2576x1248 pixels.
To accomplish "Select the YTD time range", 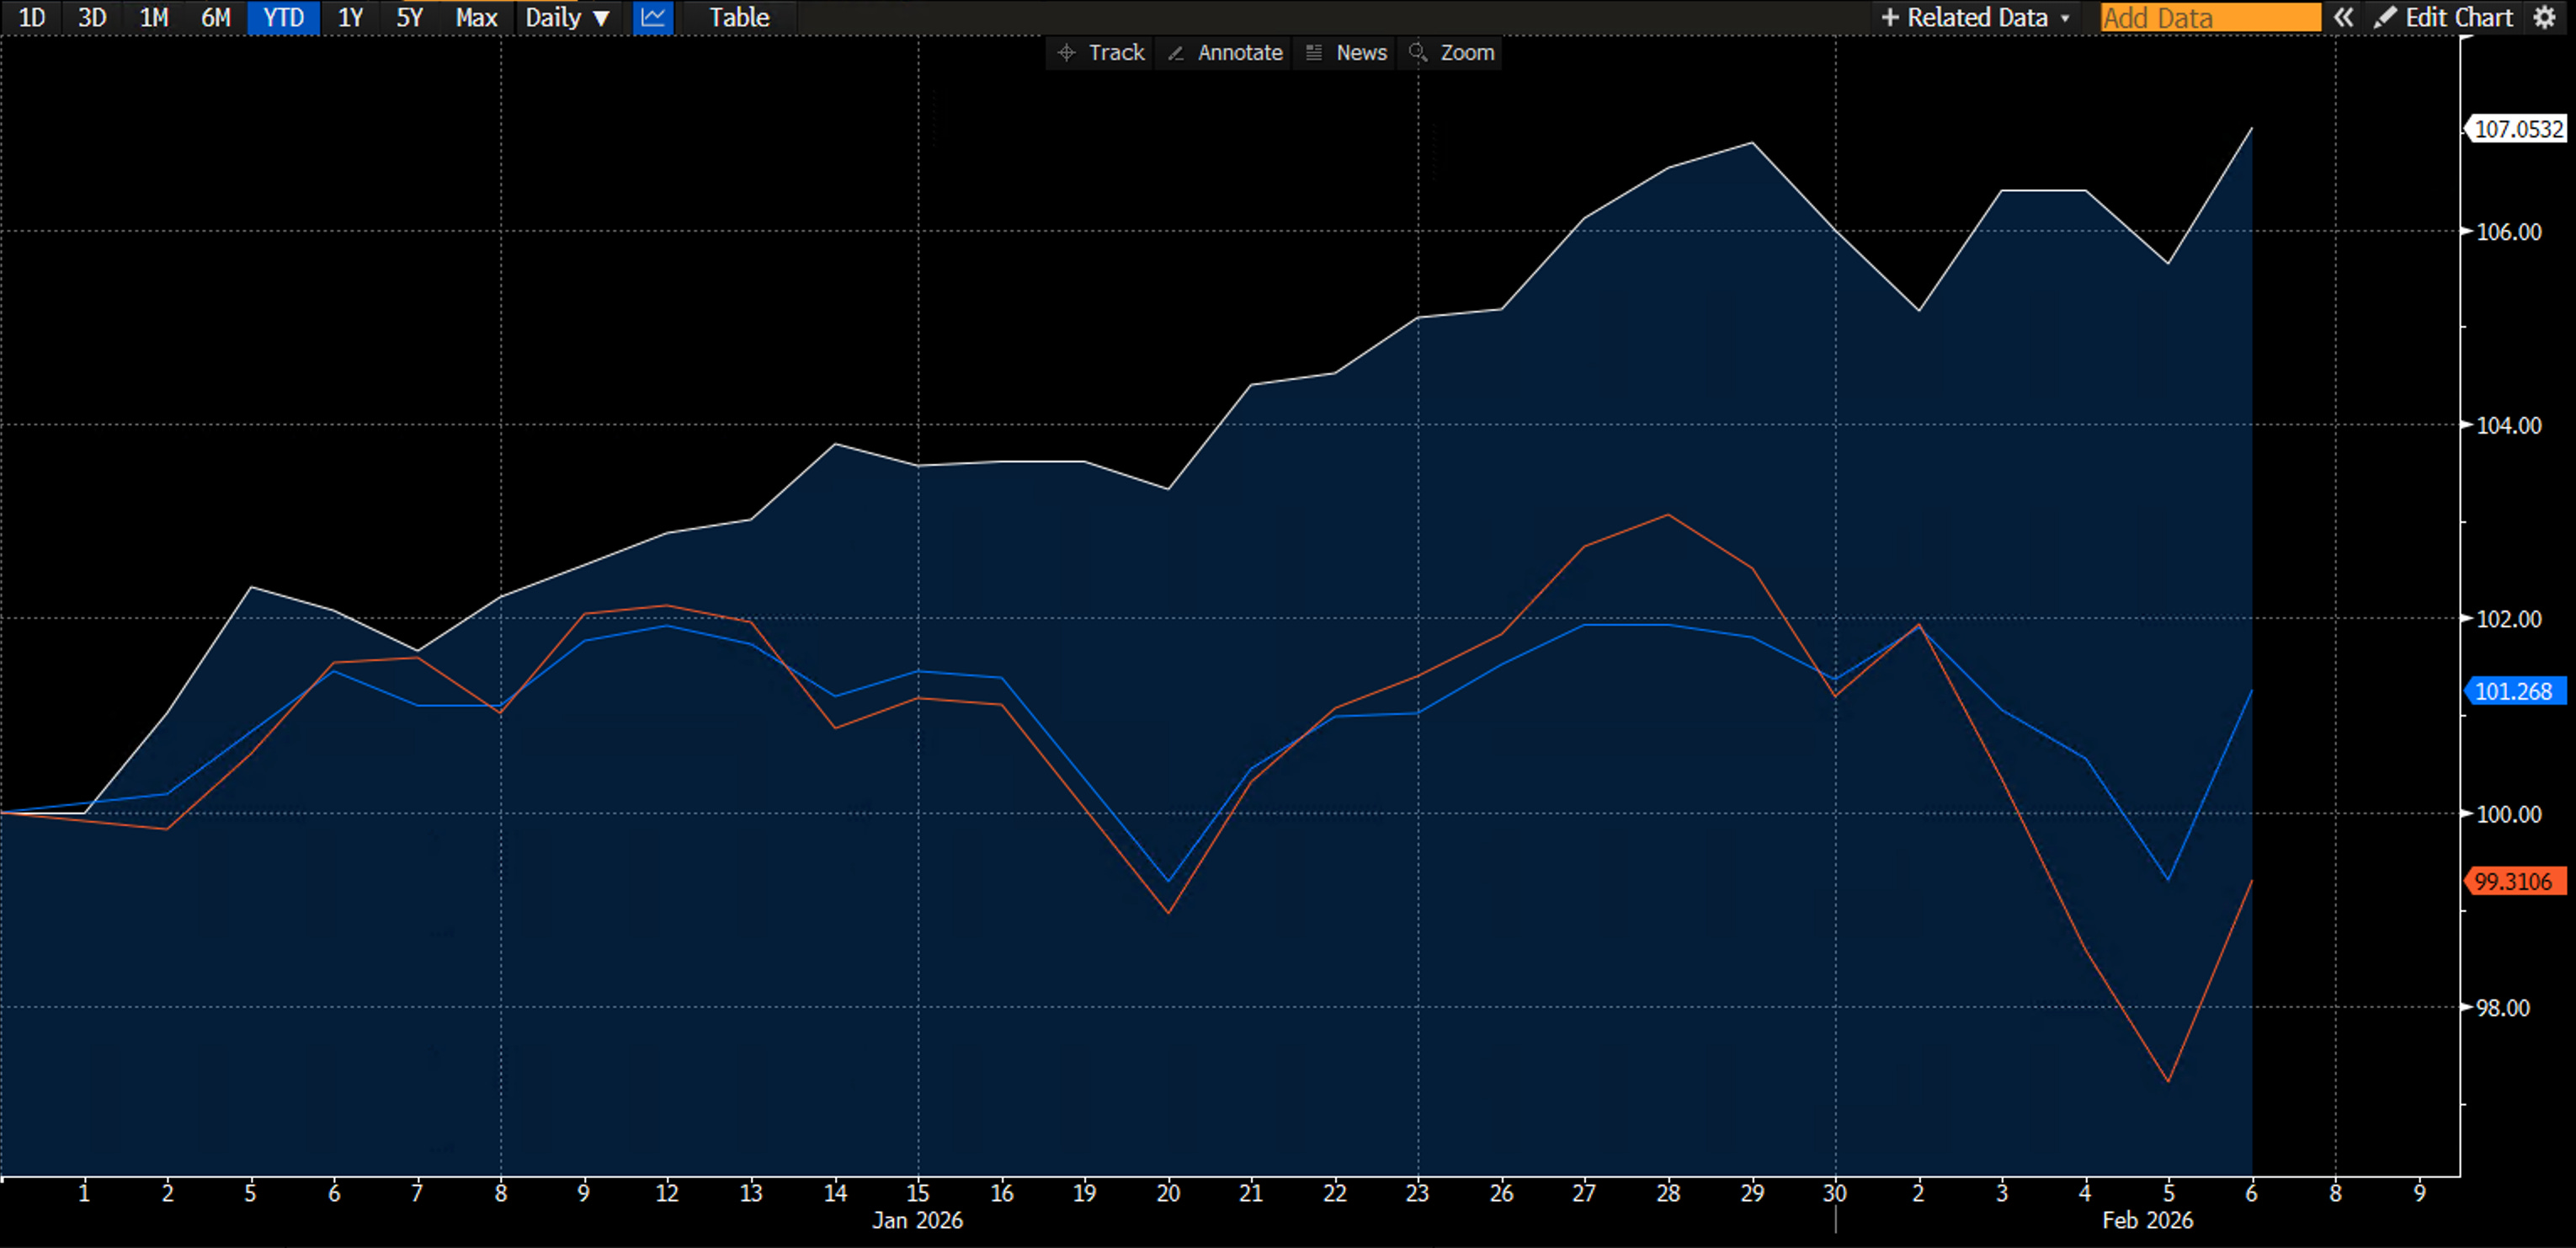I will (283, 17).
